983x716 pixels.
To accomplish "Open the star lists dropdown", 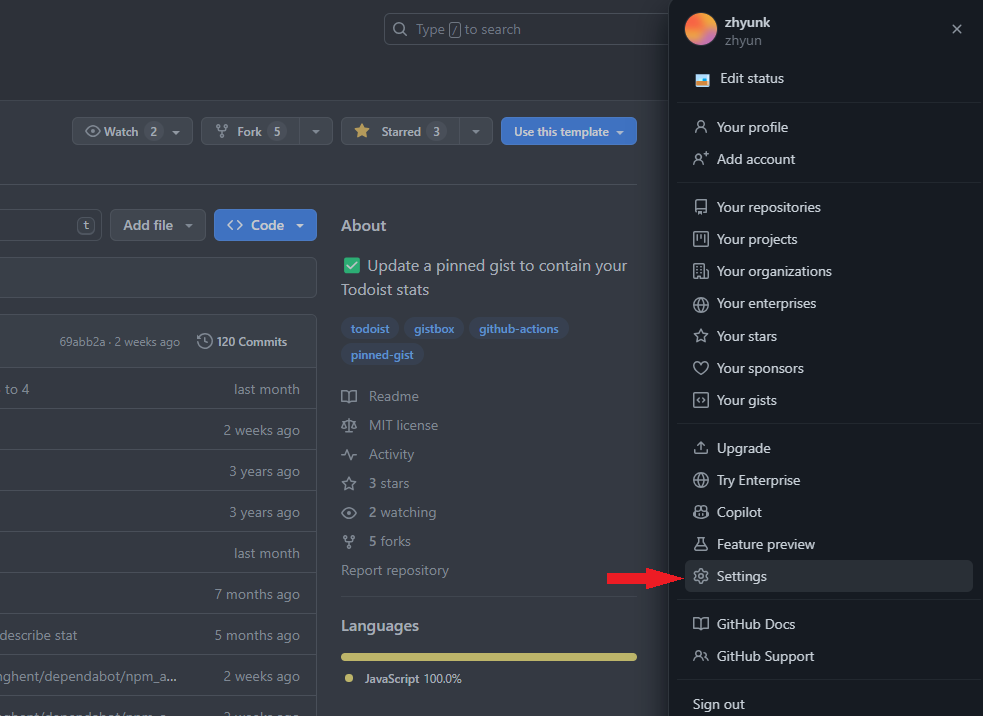I will 476,131.
